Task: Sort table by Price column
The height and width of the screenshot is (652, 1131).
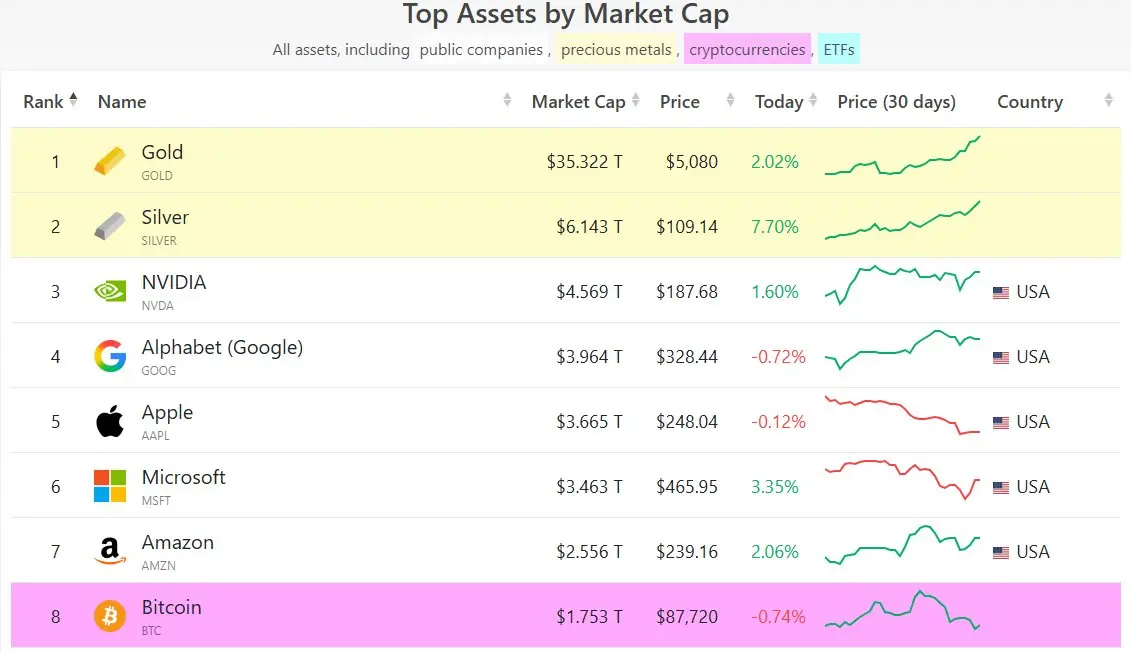Action: (x=680, y=101)
